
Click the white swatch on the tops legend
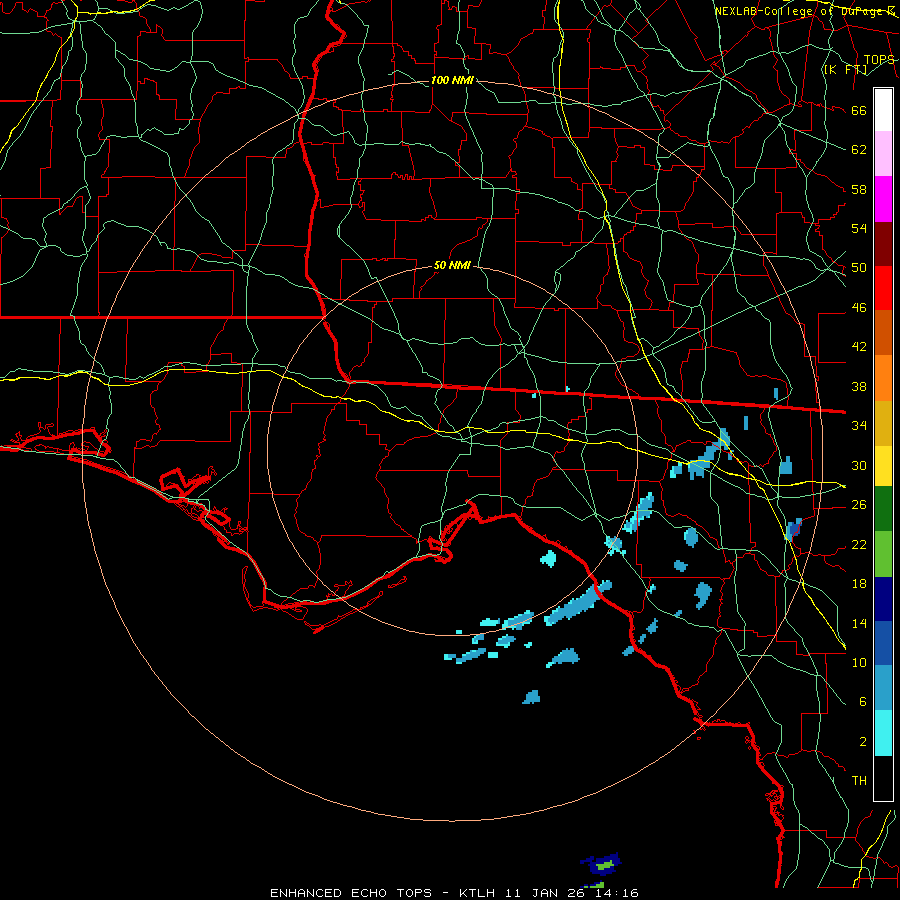coord(883,110)
